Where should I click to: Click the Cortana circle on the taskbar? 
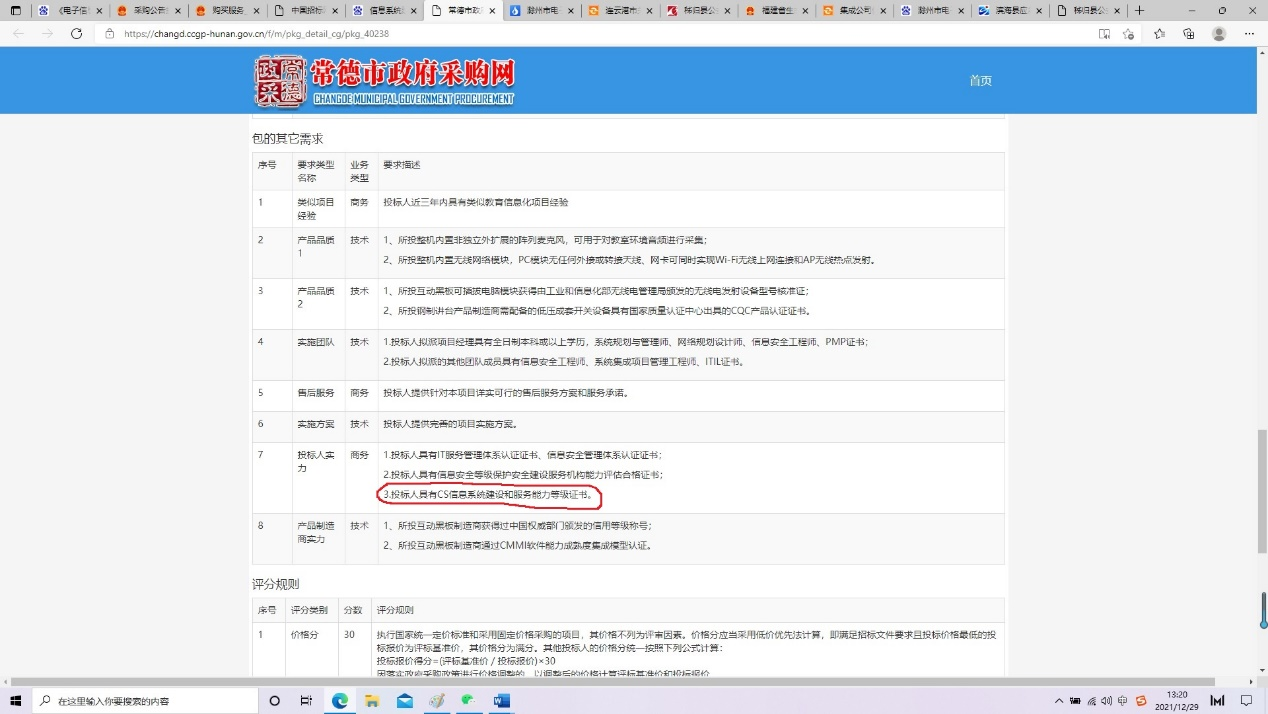coord(275,701)
